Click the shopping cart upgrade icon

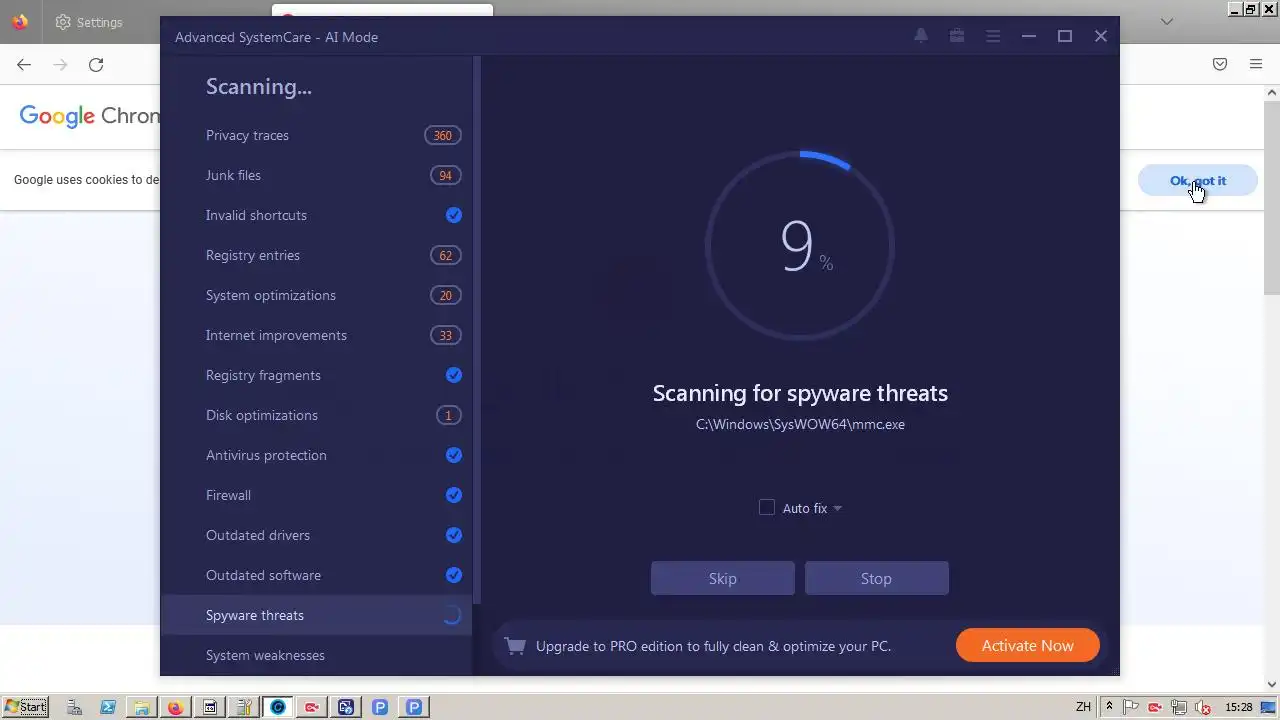coord(515,646)
